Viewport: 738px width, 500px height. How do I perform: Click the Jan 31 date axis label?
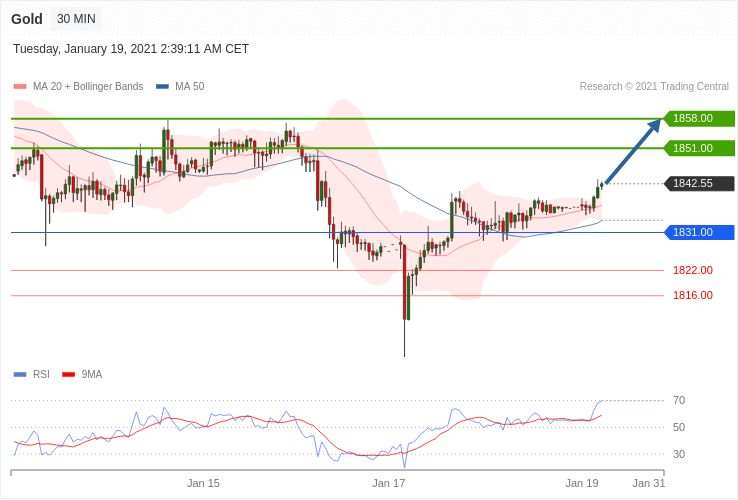pos(649,483)
